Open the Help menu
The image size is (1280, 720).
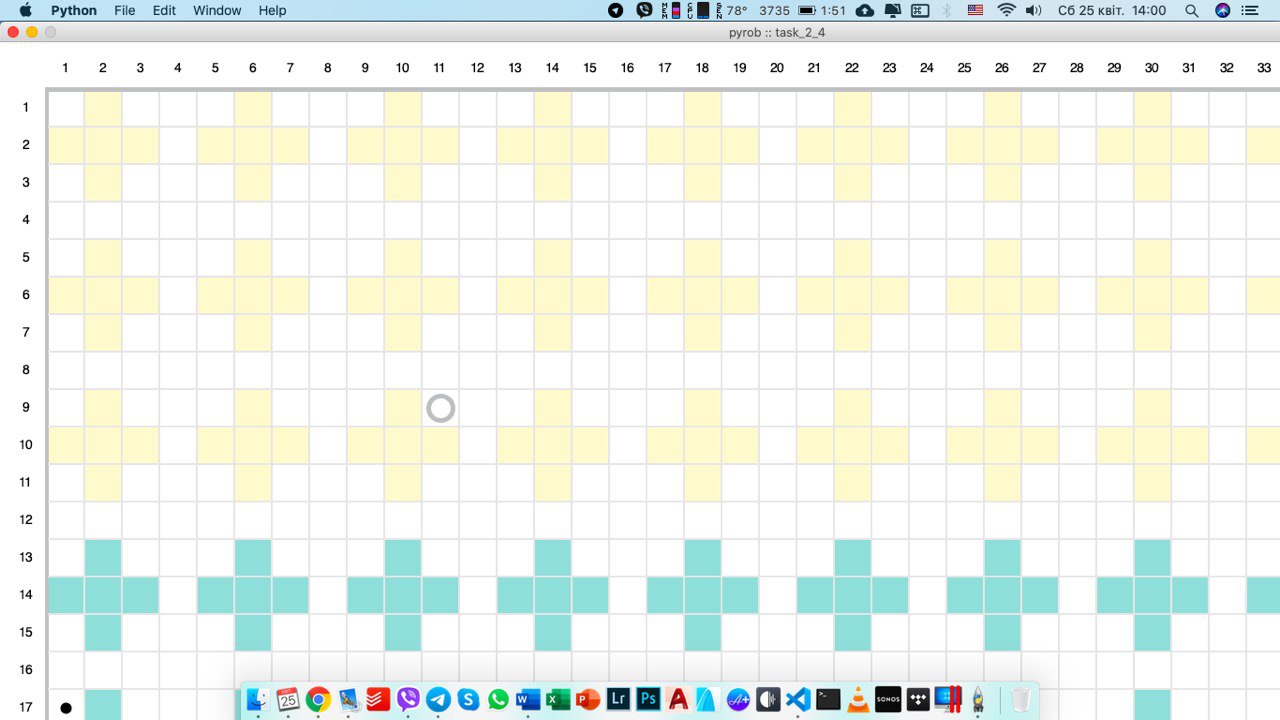click(x=272, y=10)
